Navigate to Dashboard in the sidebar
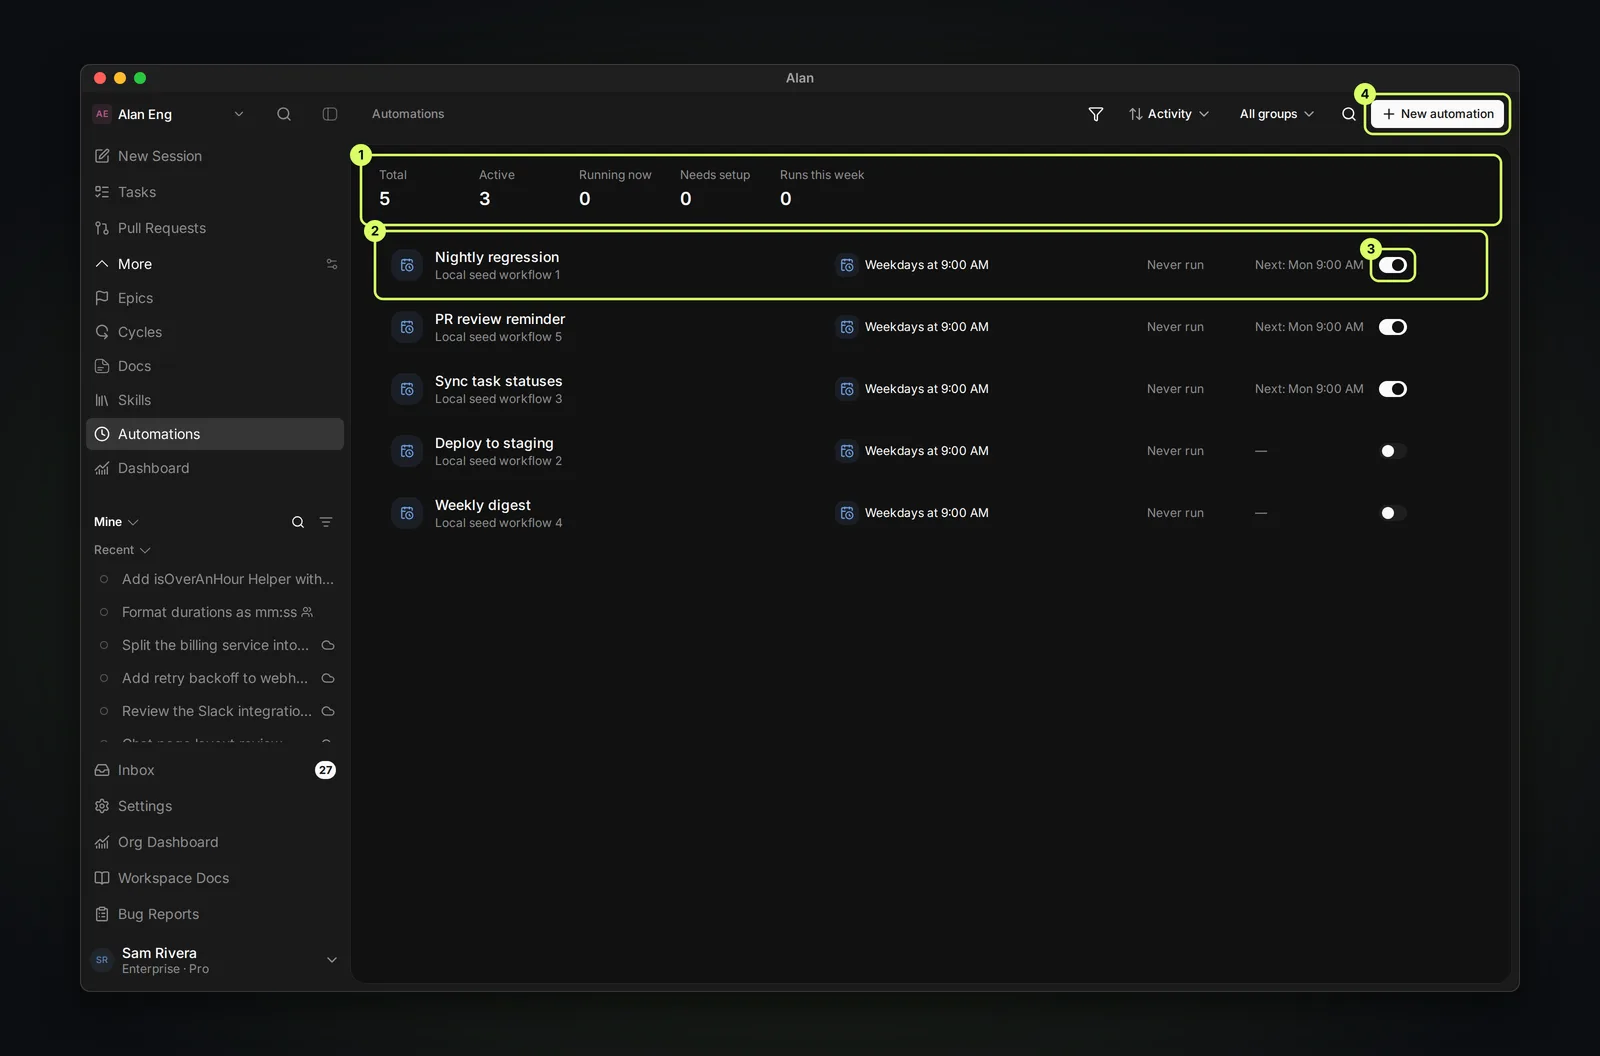The height and width of the screenshot is (1056, 1600). [x=215, y=468]
